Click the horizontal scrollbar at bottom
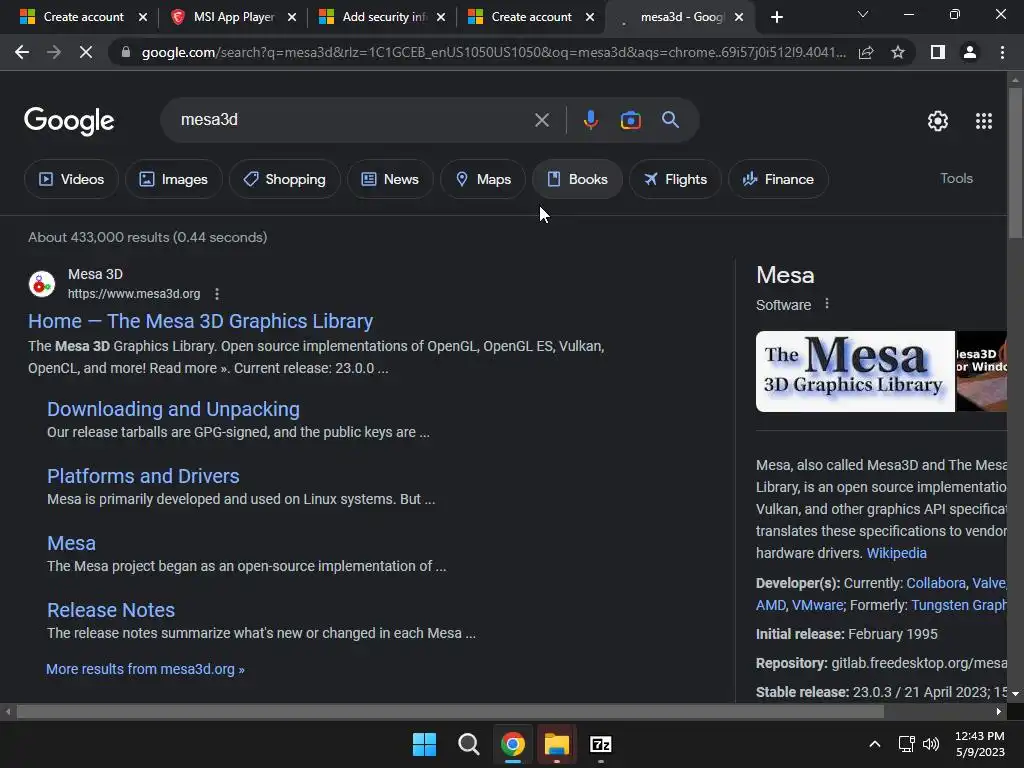The height and width of the screenshot is (768, 1024). [x=449, y=711]
